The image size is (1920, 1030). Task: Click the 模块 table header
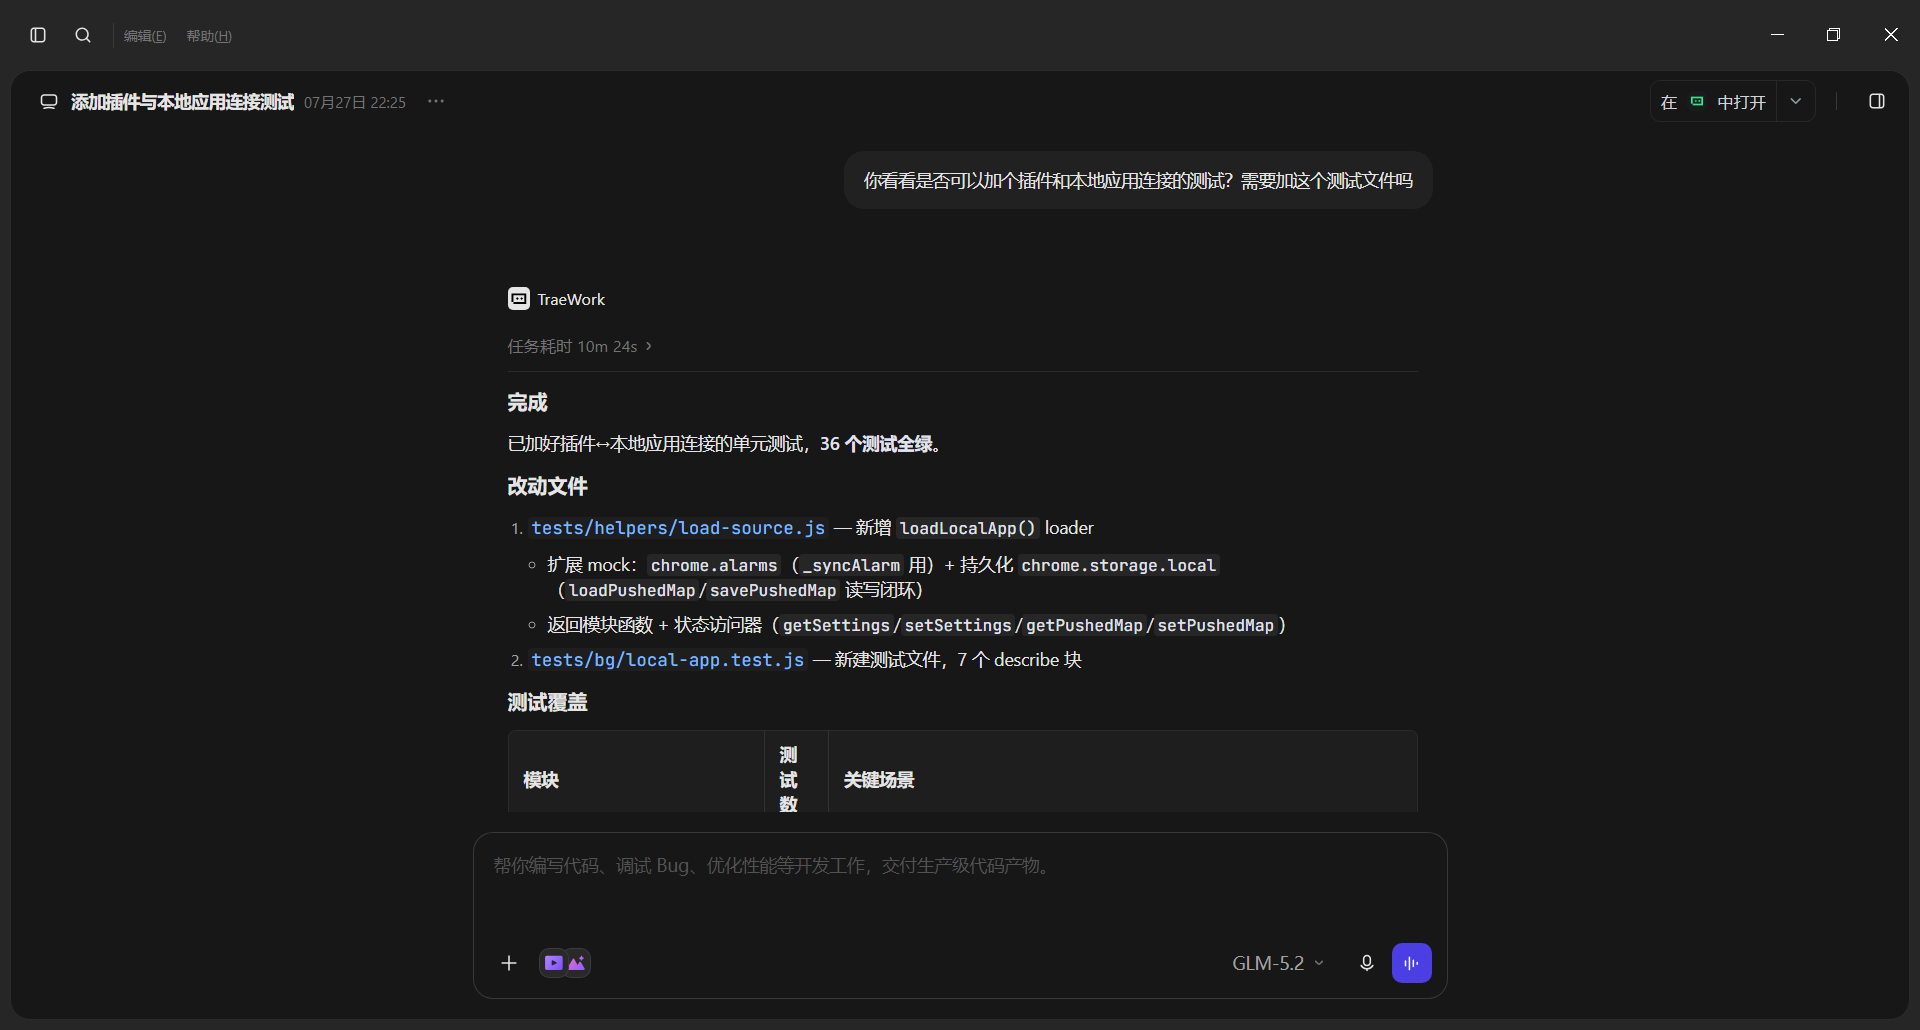point(541,780)
